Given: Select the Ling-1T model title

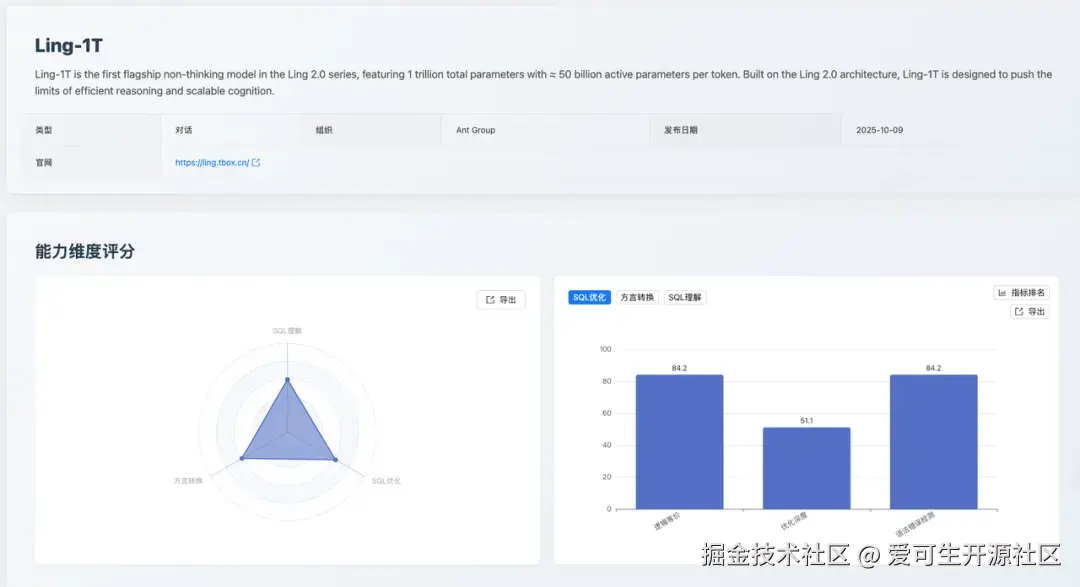Looking at the screenshot, I should (68, 45).
